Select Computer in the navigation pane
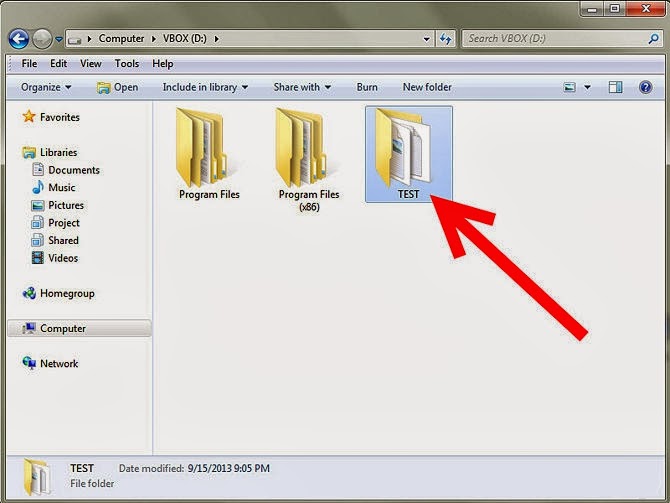Viewport: 670px width, 503px height. (x=79, y=329)
